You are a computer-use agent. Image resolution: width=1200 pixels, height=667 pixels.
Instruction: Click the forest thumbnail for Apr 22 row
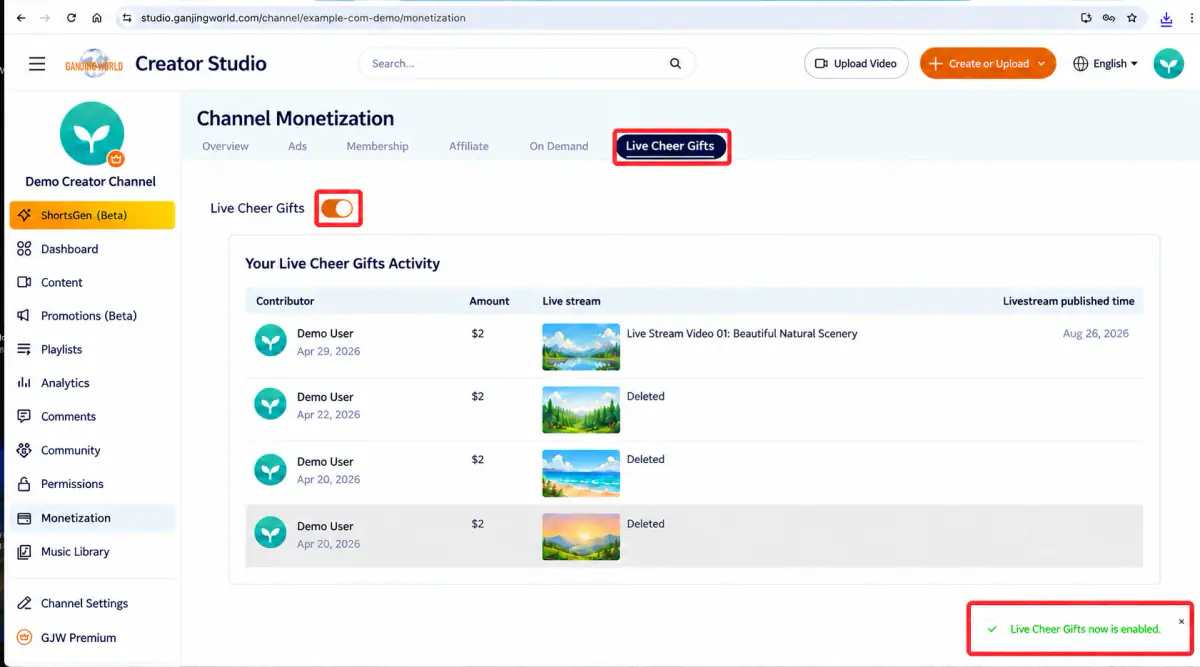click(581, 410)
